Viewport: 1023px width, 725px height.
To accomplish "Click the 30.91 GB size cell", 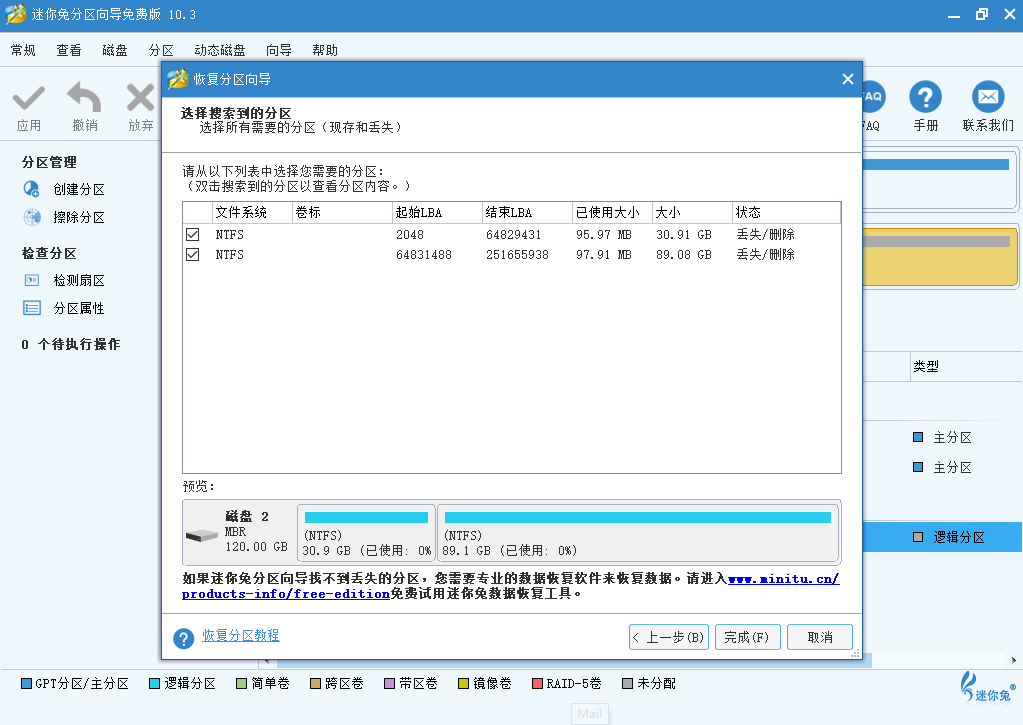I will [684, 235].
